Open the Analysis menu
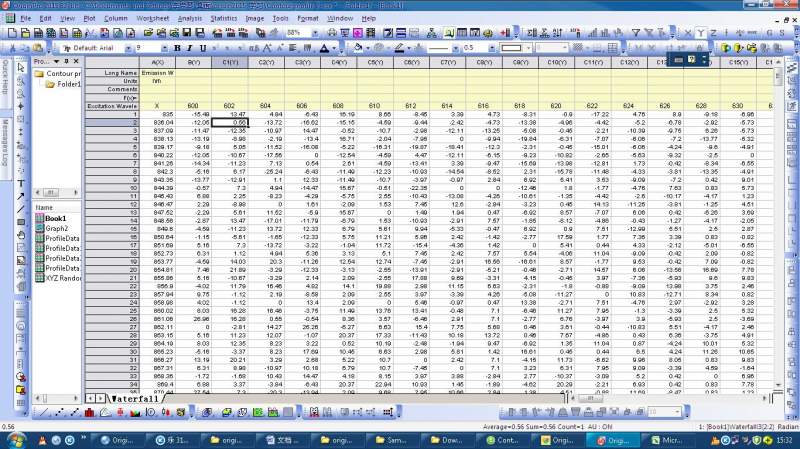The height and width of the screenshot is (449, 800). pos(190,18)
